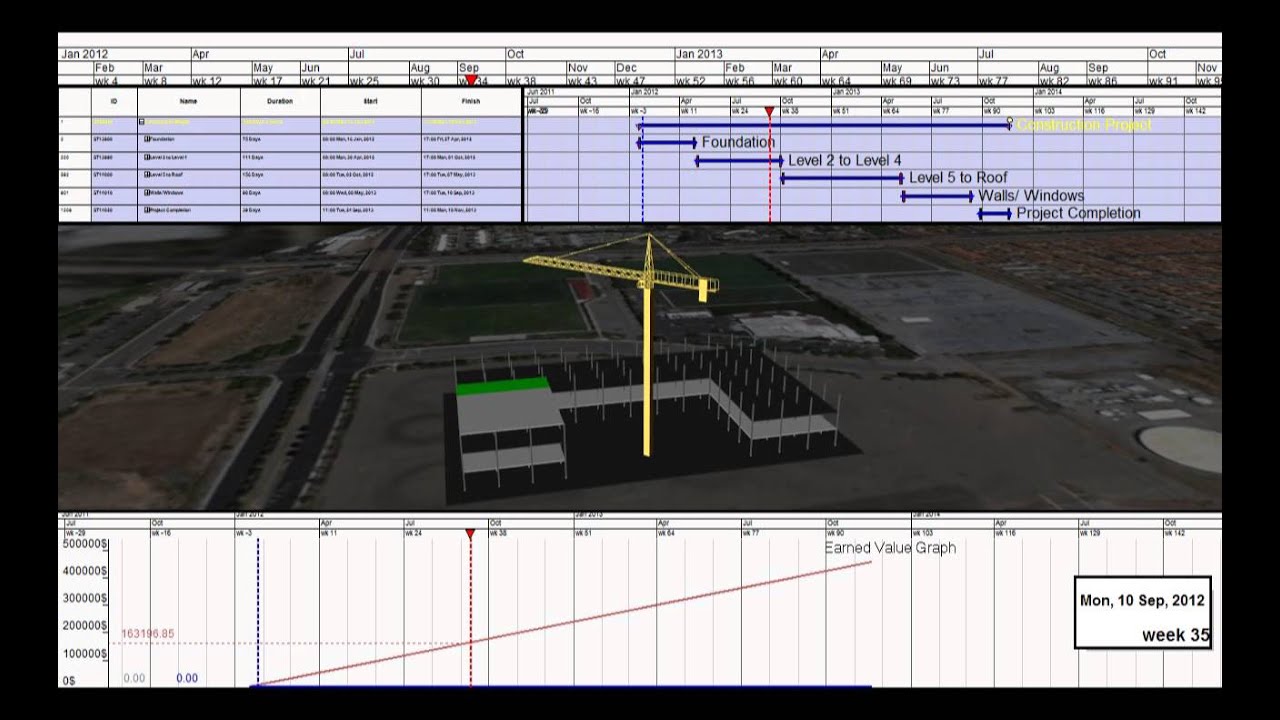Click the red marker above the Earned Value graph
The image size is (1280, 720).
click(470, 536)
